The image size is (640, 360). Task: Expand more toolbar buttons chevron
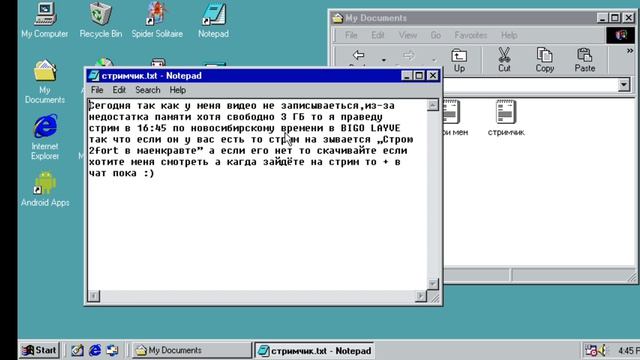(630, 51)
